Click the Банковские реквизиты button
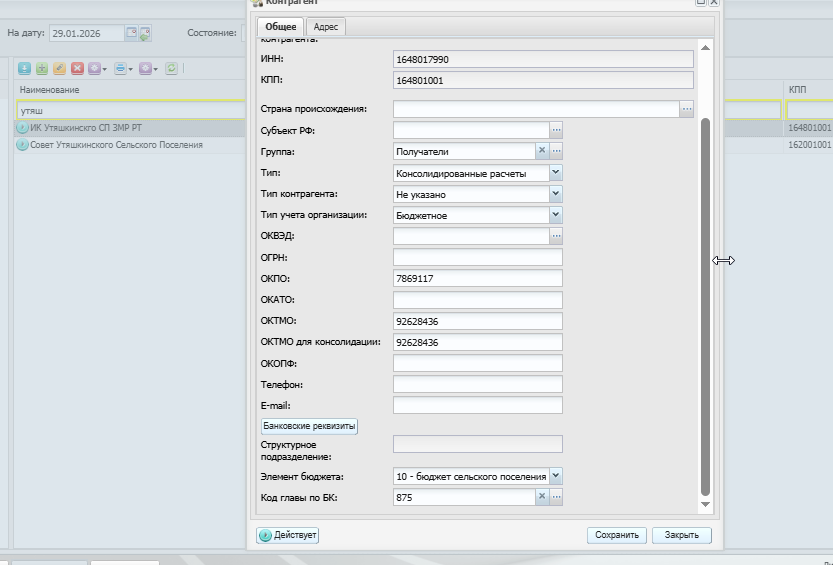This screenshot has width=833, height=565. [x=309, y=426]
